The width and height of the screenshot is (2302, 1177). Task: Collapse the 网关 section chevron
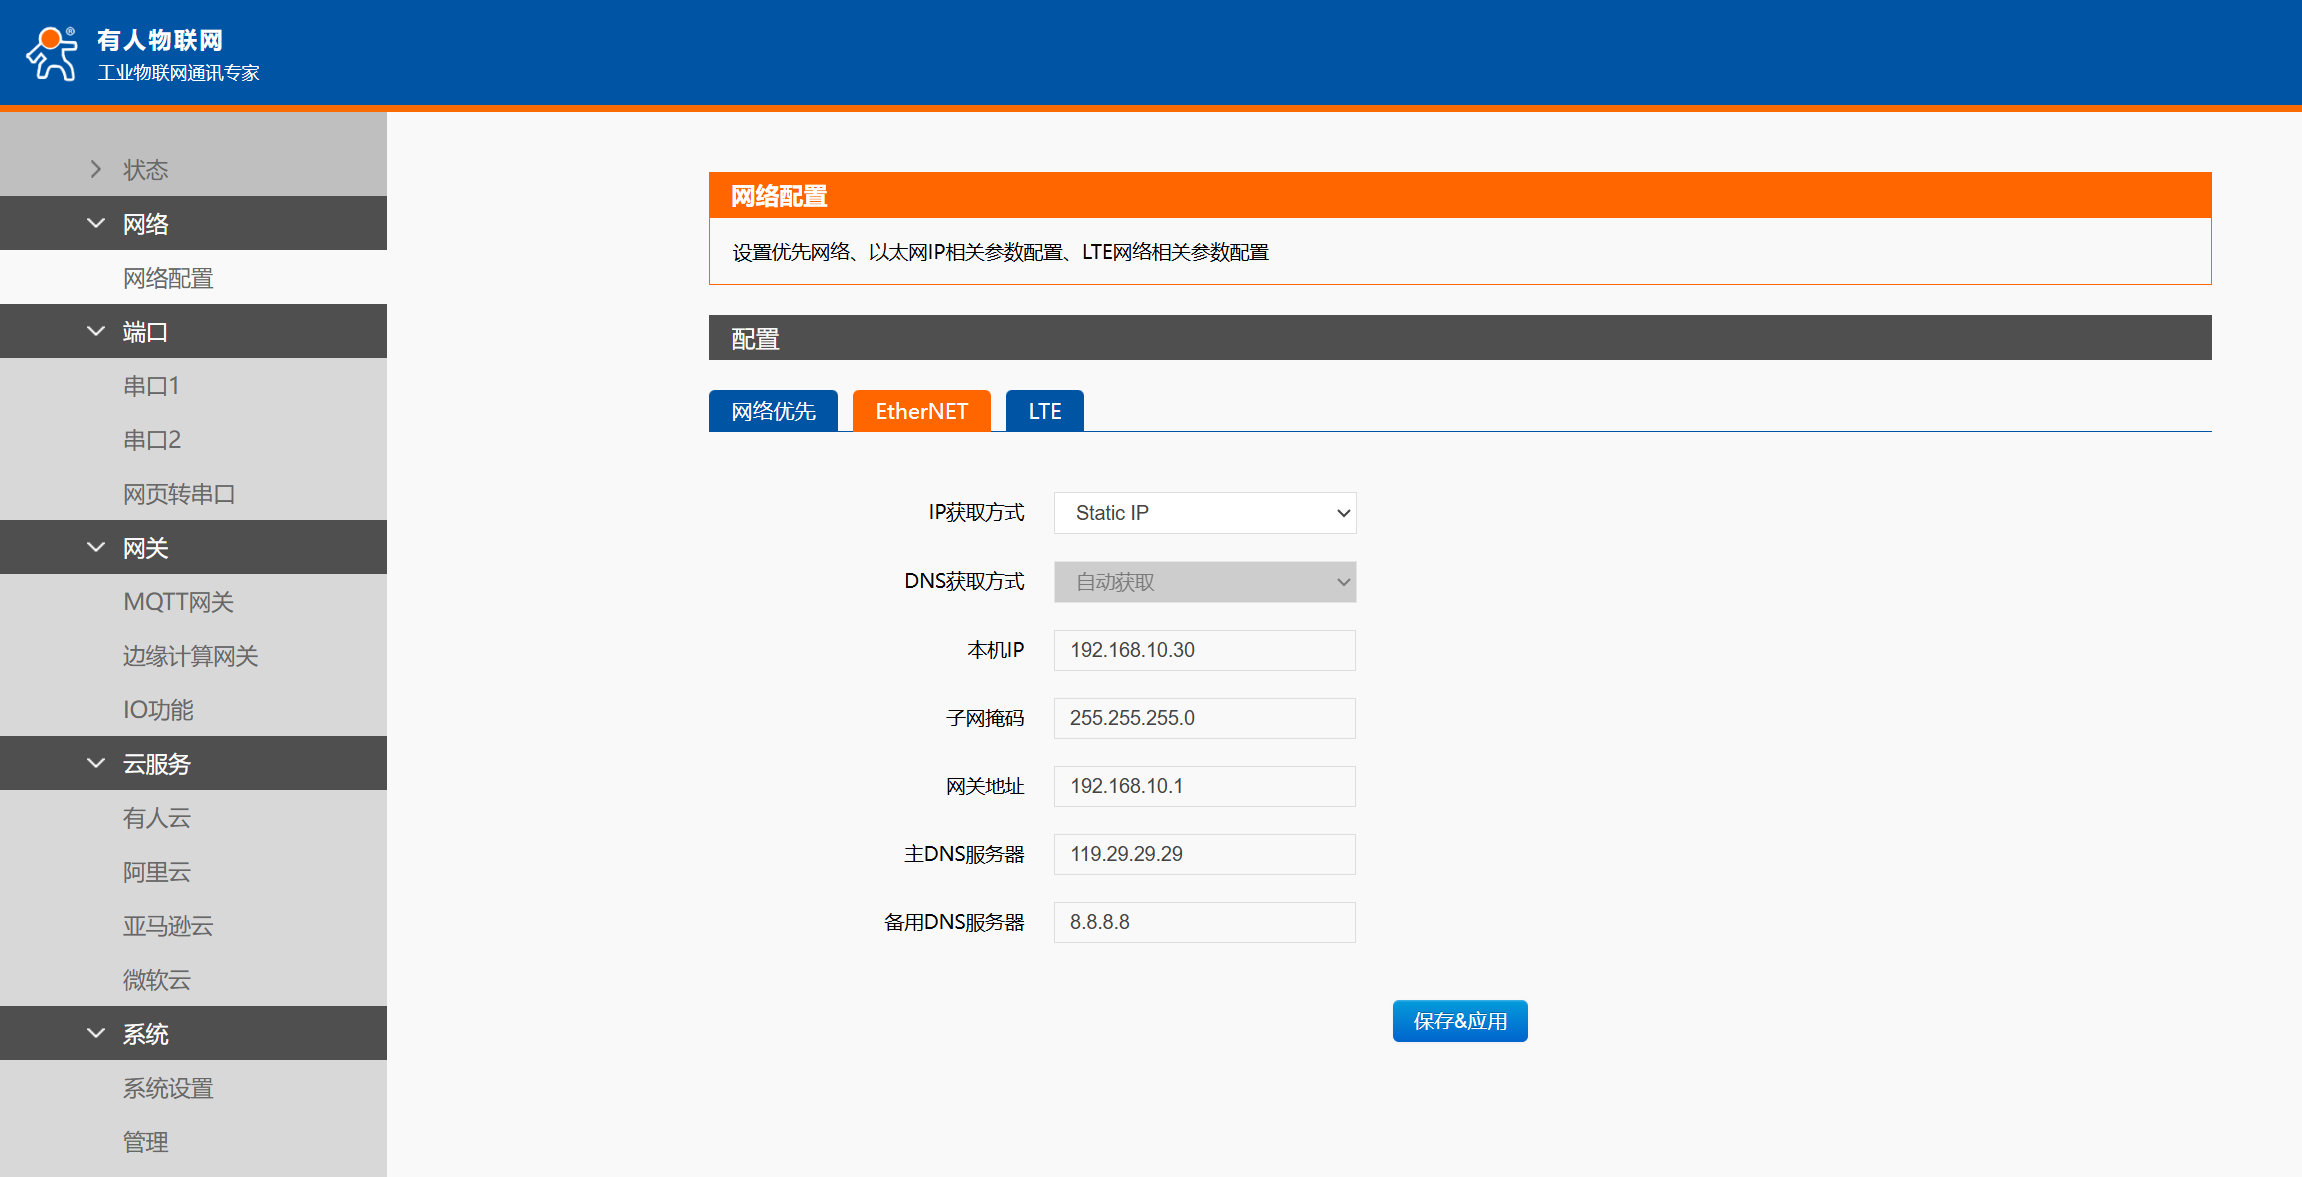coord(96,547)
